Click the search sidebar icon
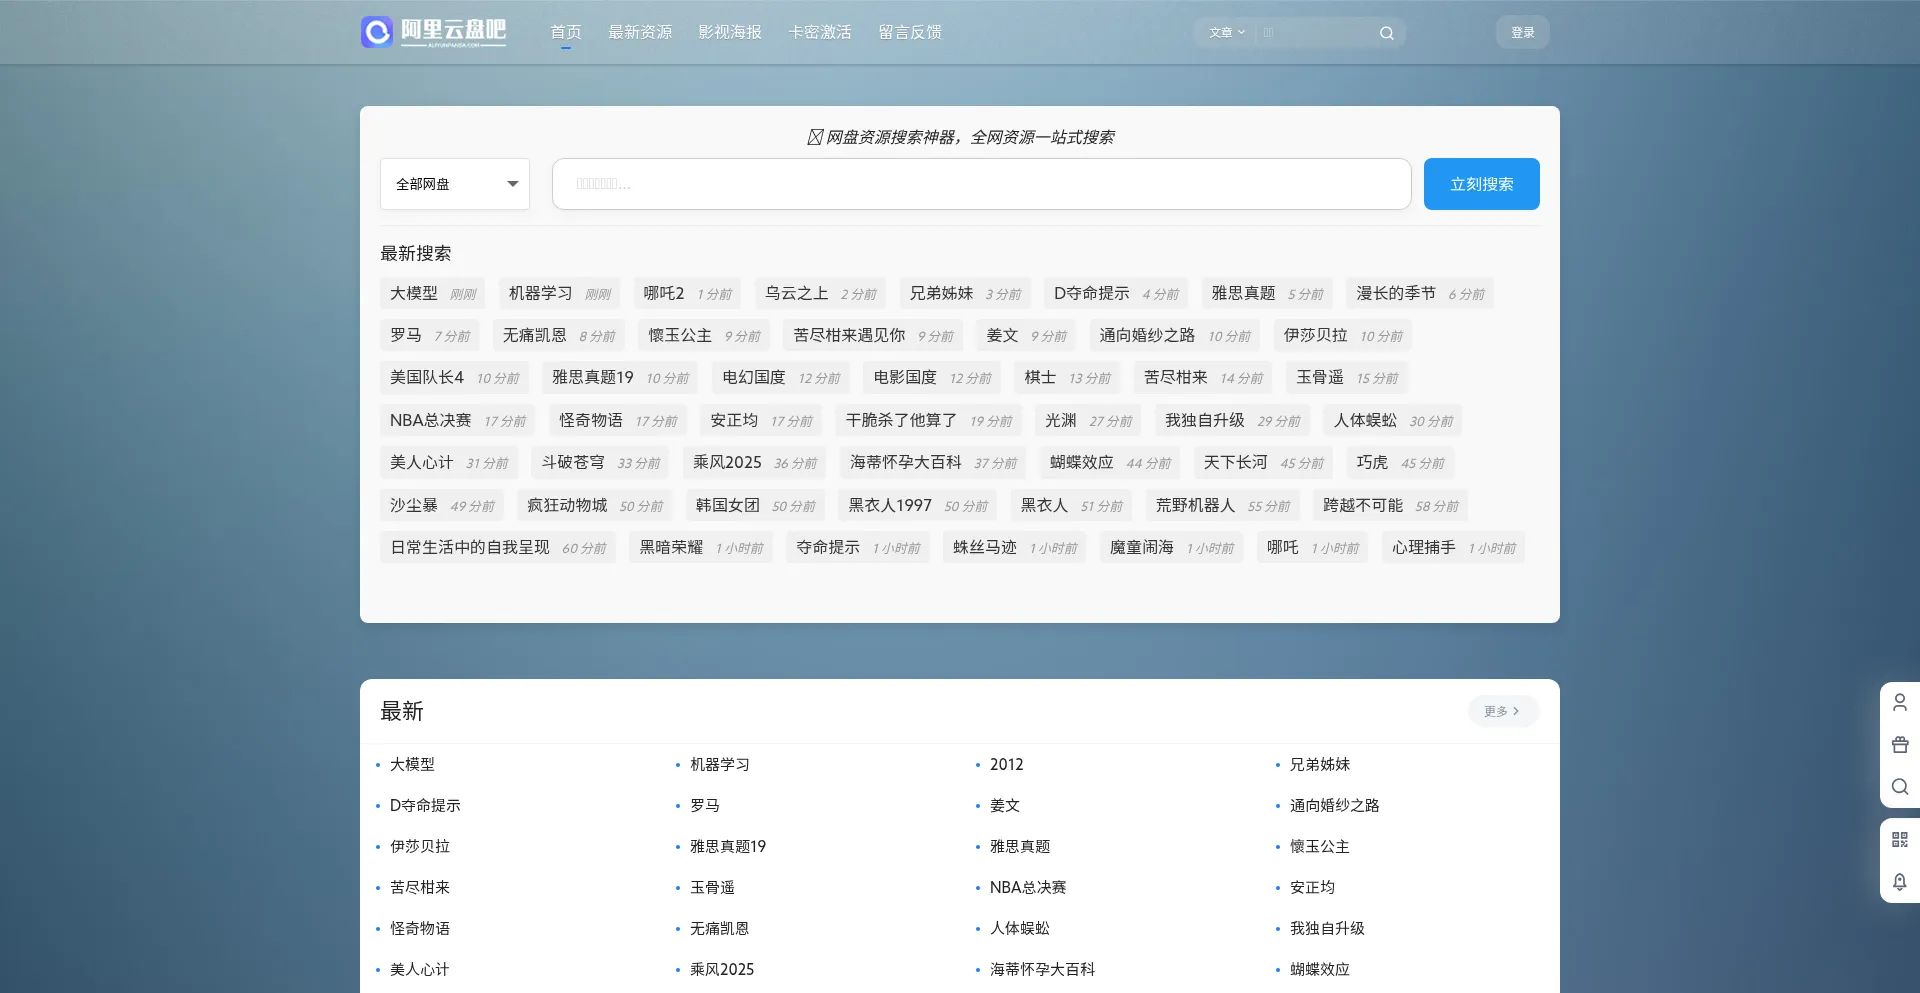The width and height of the screenshot is (1920, 993). click(x=1900, y=787)
